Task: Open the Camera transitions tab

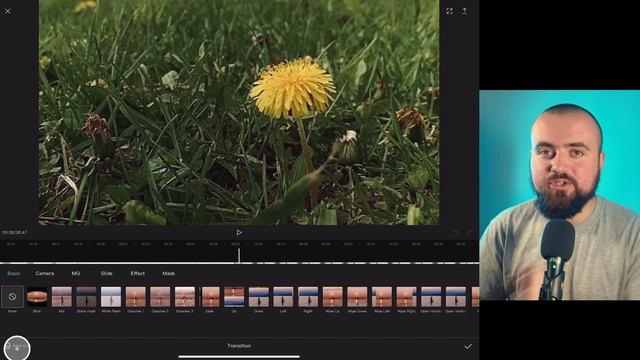Action: (44, 273)
